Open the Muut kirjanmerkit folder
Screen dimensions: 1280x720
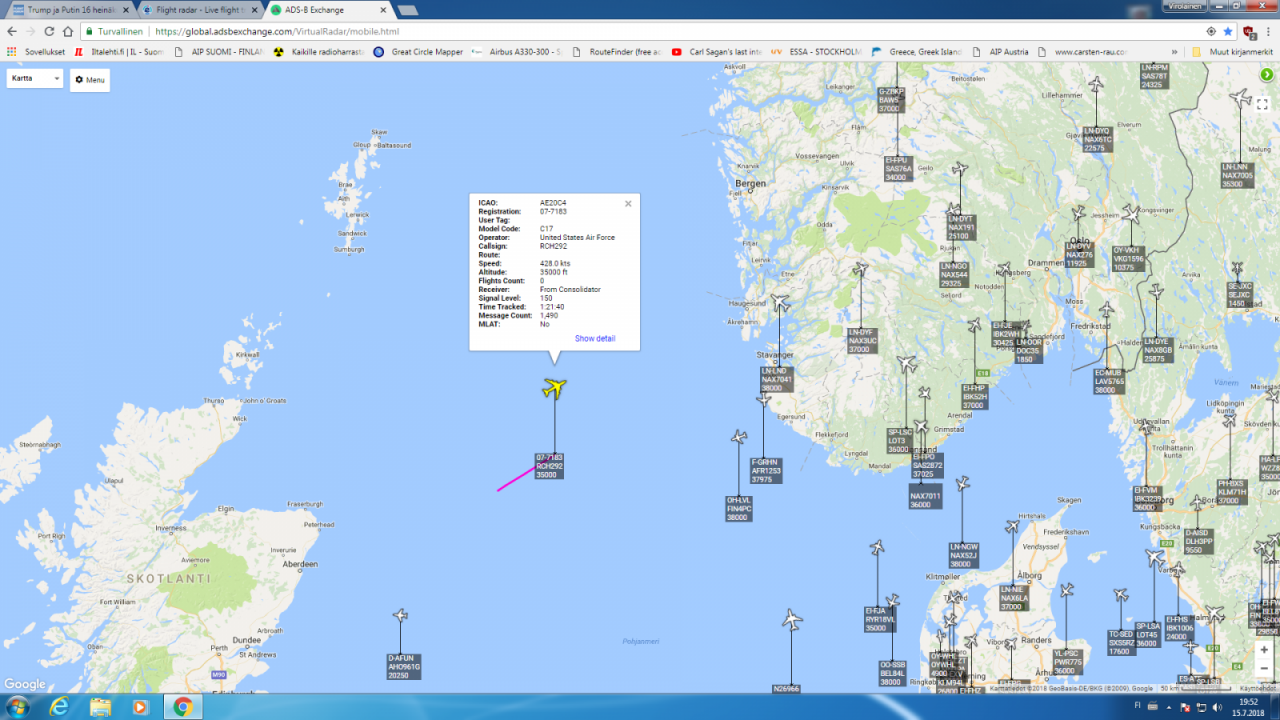1232,52
